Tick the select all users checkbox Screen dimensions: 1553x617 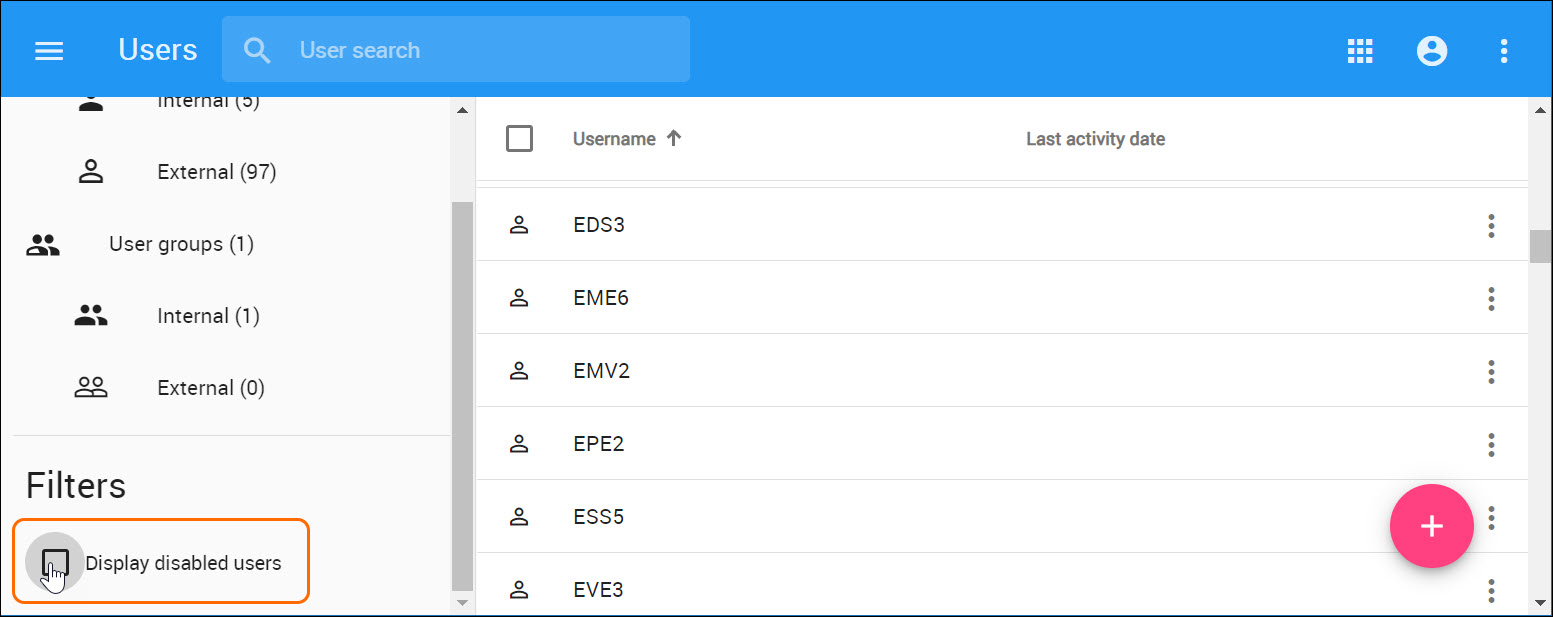click(x=520, y=139)
